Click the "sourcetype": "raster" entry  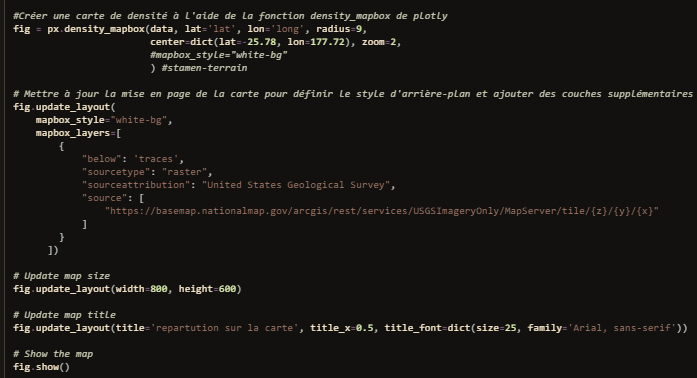147,172
